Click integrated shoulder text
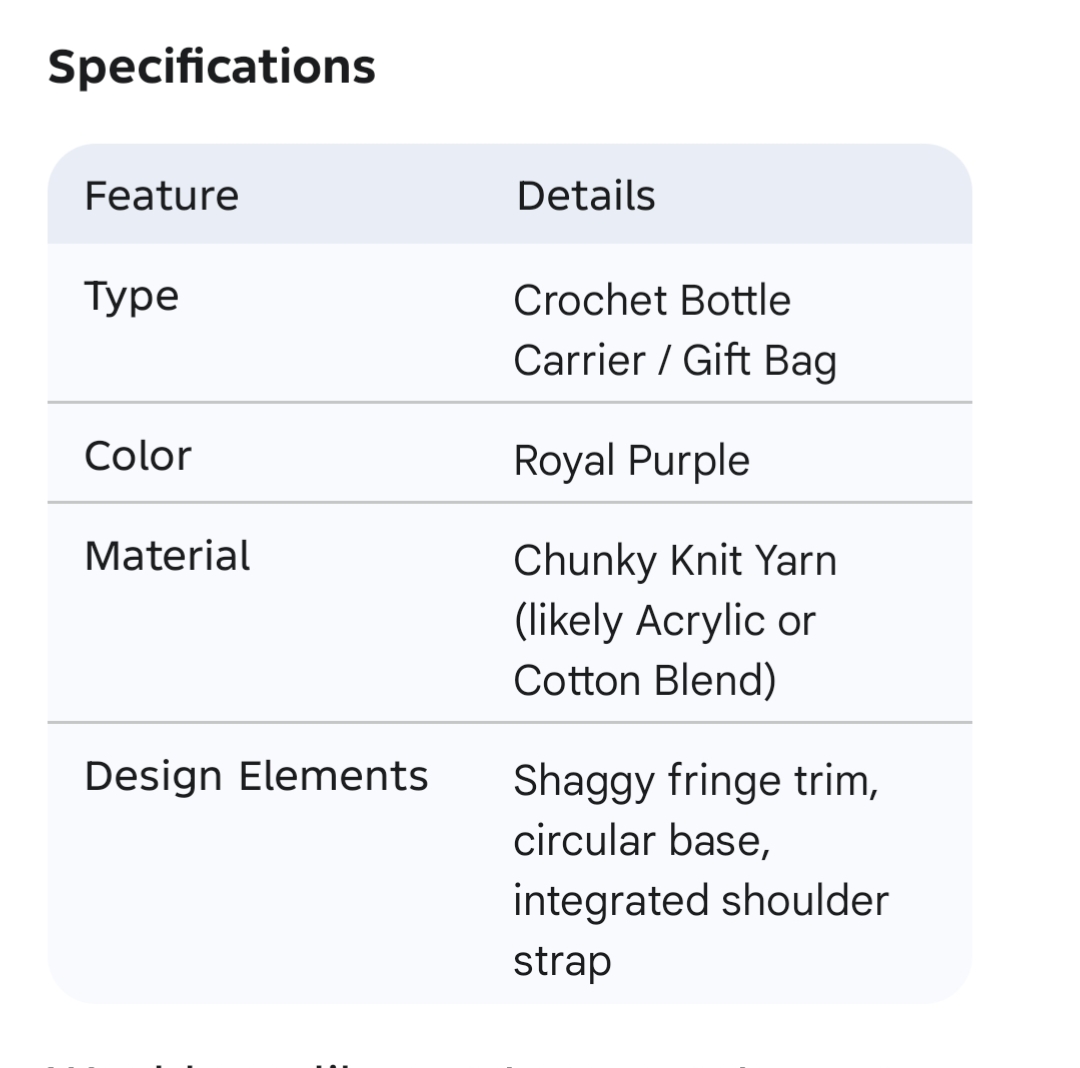Screen dimensions: 1080x1068 click(700, 901)
